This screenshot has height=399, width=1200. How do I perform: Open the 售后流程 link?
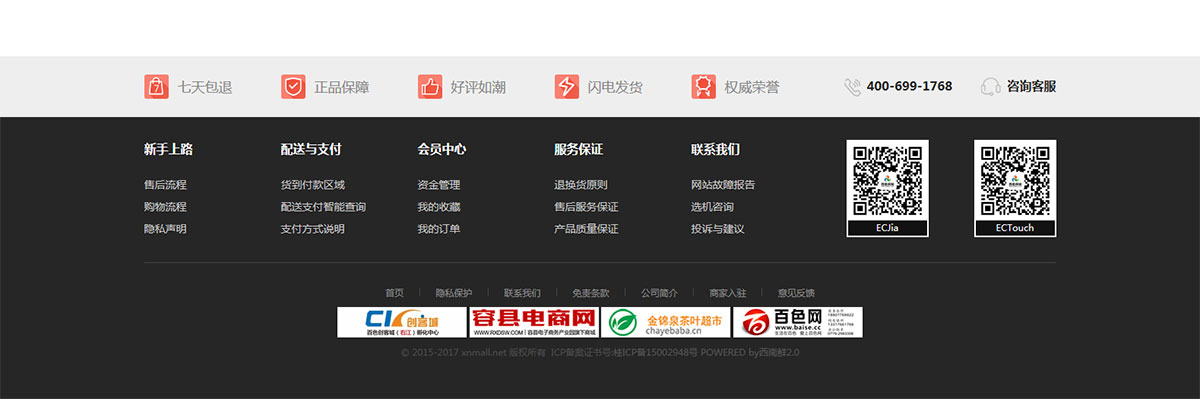165,185
